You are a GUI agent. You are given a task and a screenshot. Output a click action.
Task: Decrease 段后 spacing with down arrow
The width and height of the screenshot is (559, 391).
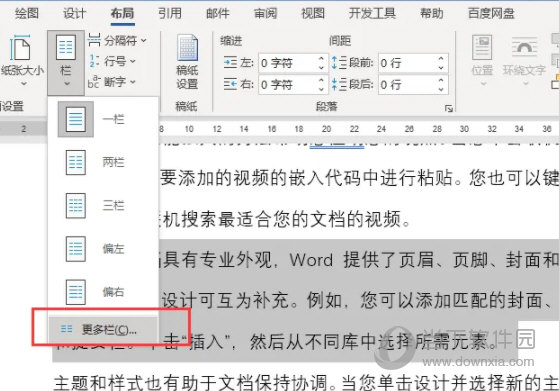[441, 89]
